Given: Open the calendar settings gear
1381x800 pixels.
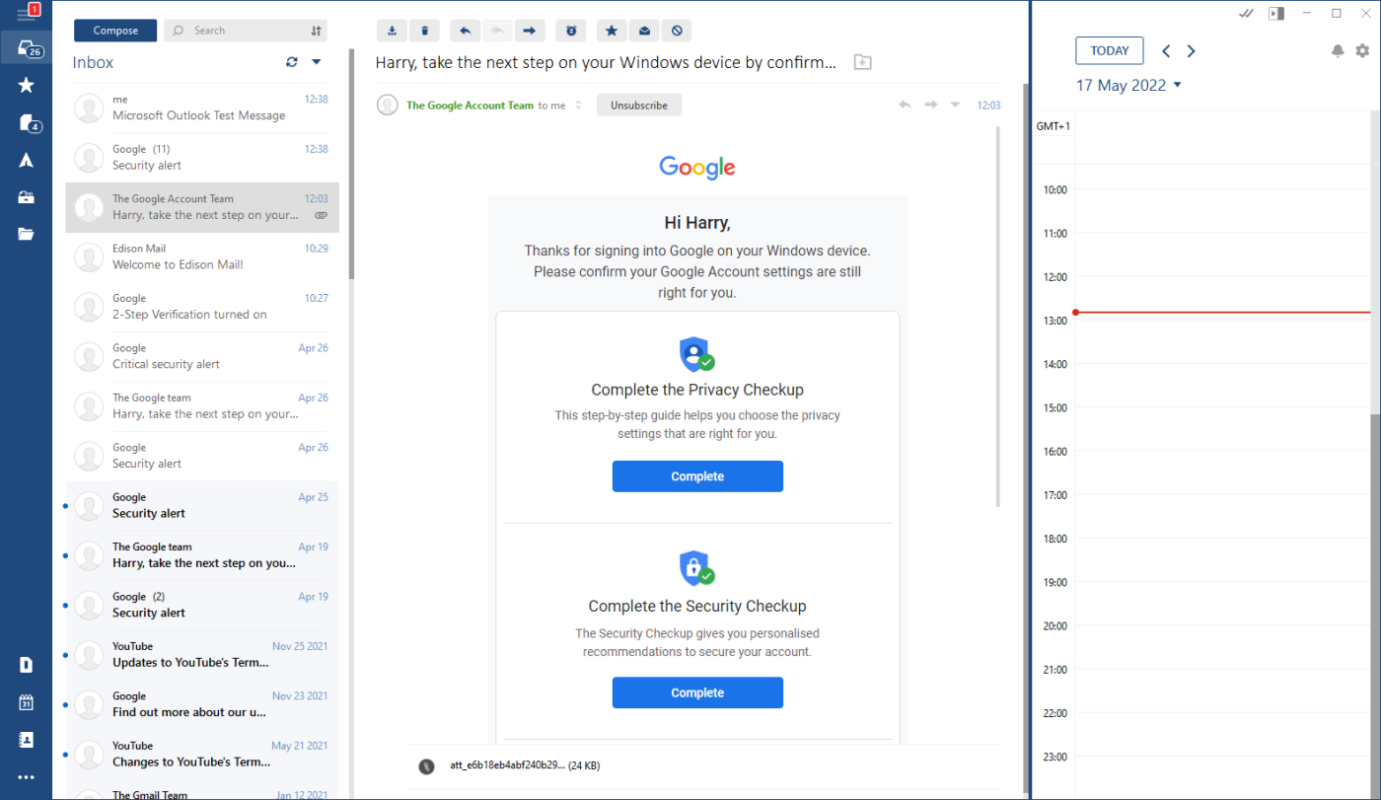Looking at the screenshot, I should coord(1362,51).
